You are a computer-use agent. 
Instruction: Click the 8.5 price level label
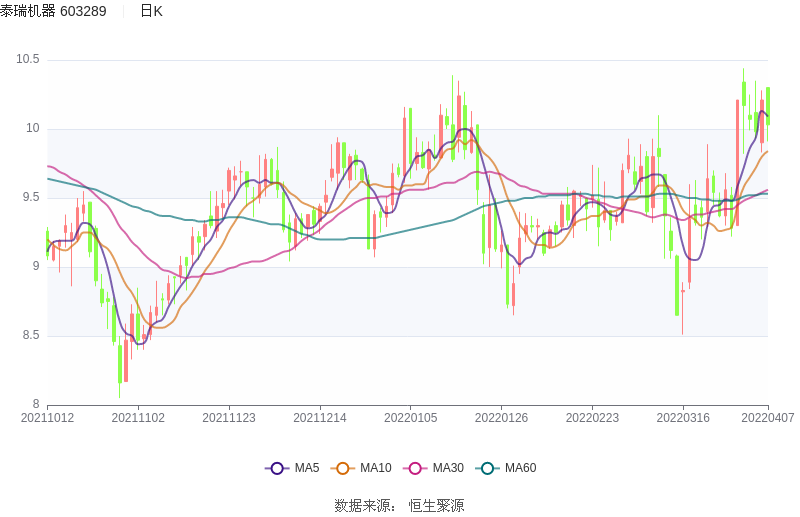point(30,335)
